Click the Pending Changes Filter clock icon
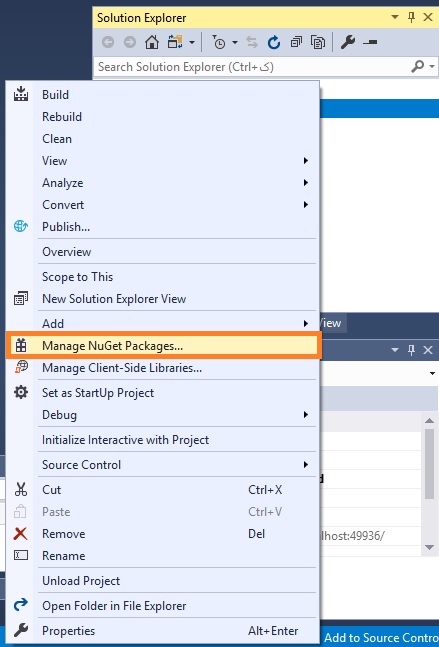Screen dimensions: 439x647 (219, 42)
